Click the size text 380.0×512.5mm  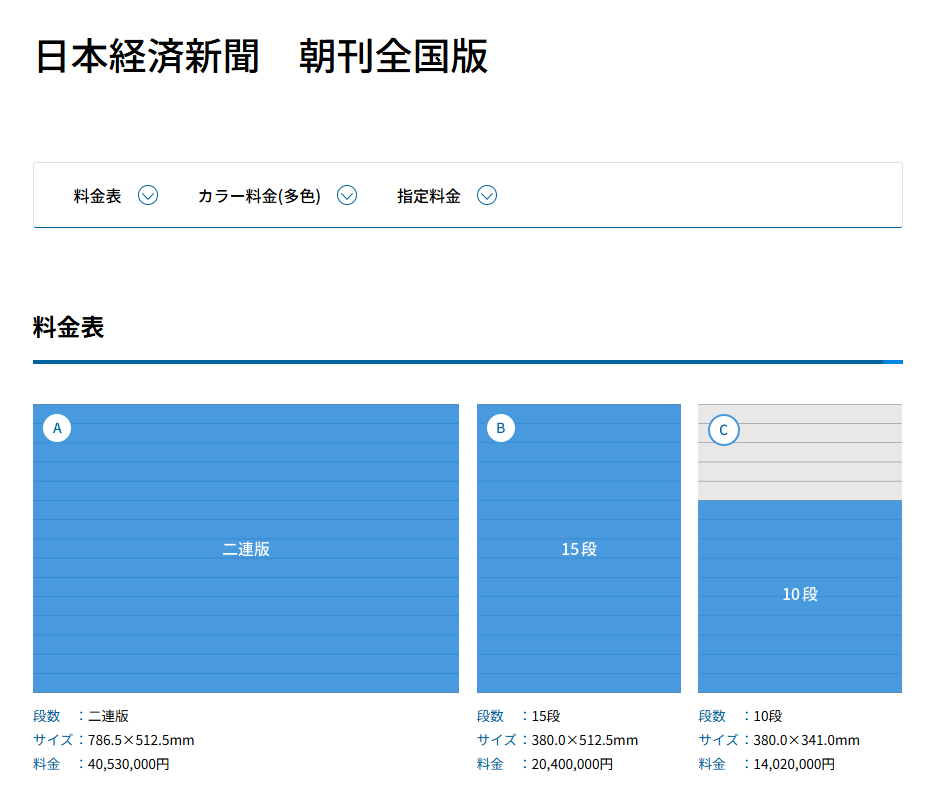[585, 740]
